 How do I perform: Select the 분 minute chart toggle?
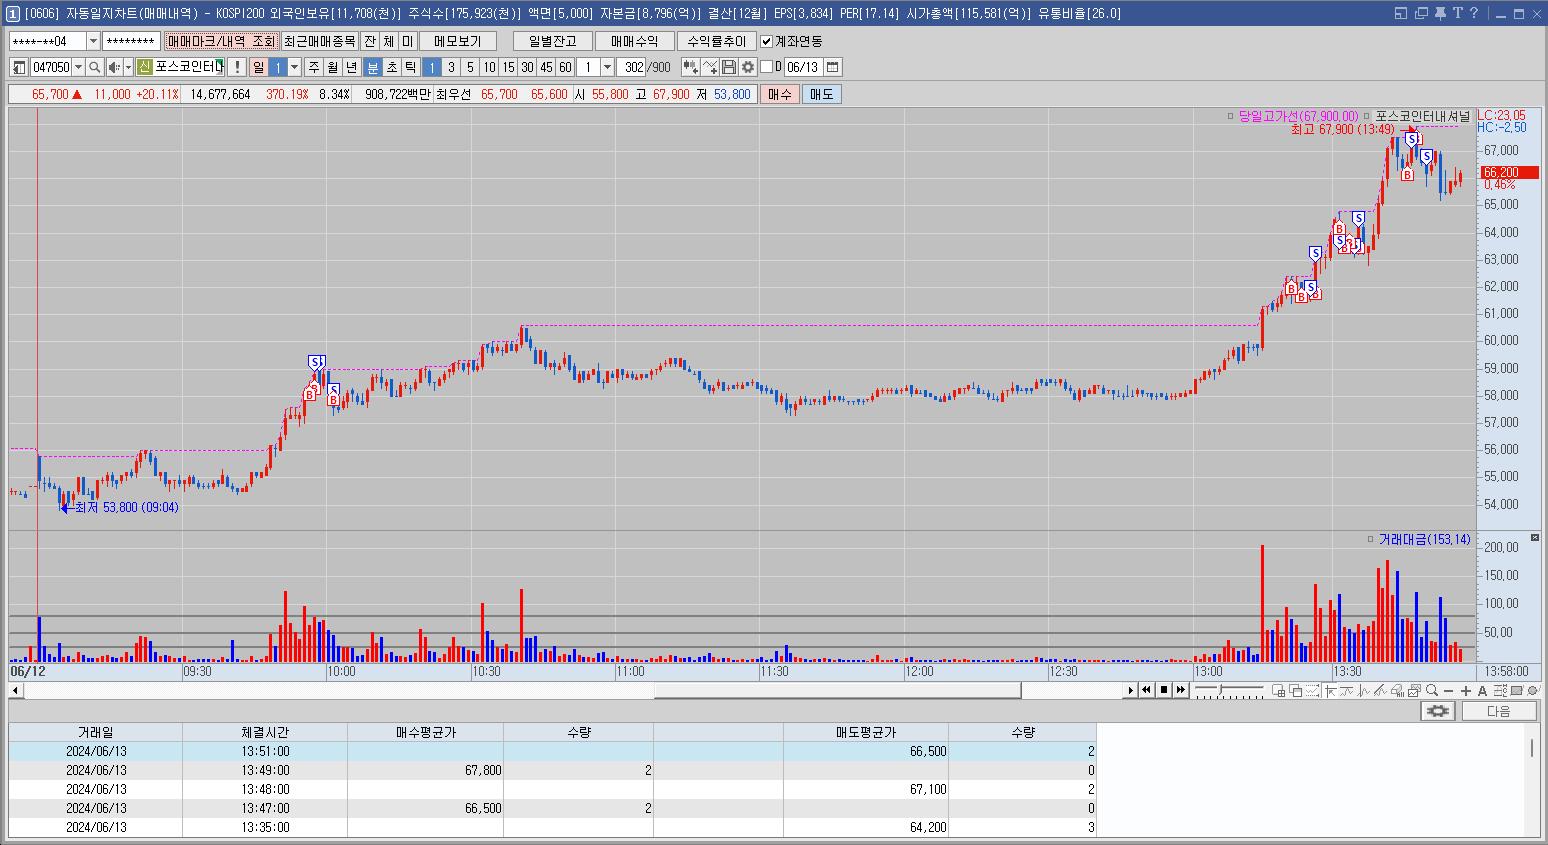372,67
